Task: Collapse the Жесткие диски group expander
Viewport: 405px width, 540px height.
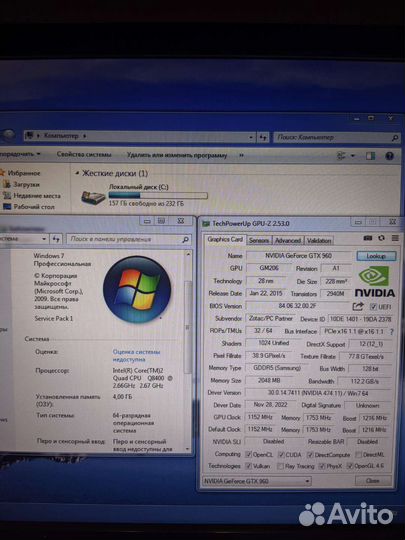Action: click(x=77, y=173)
